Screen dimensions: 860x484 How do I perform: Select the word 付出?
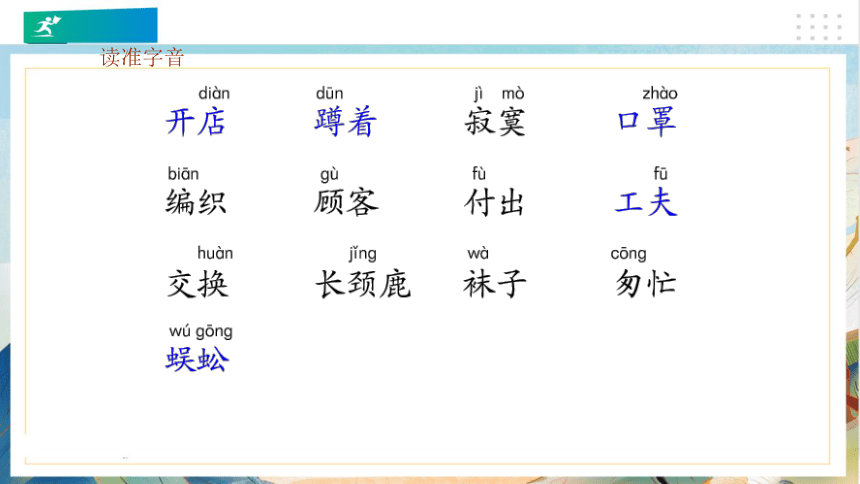point(494,202)
